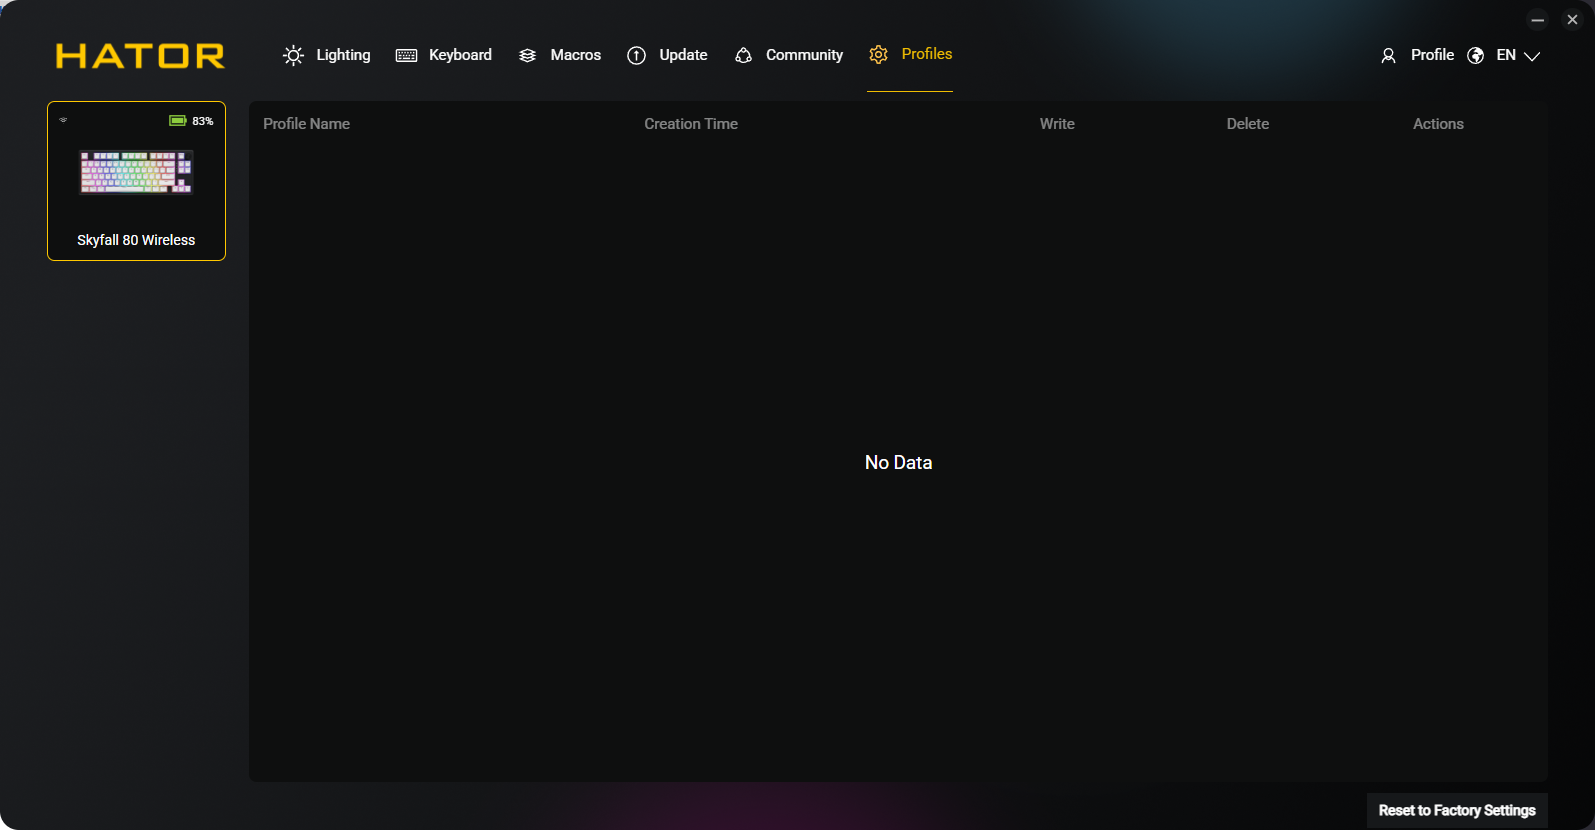The width and height of the screenshot is (1595, 830).
Task: Minimize the HATOR window
Action: pyautogui.click(x=1538, y=20)
